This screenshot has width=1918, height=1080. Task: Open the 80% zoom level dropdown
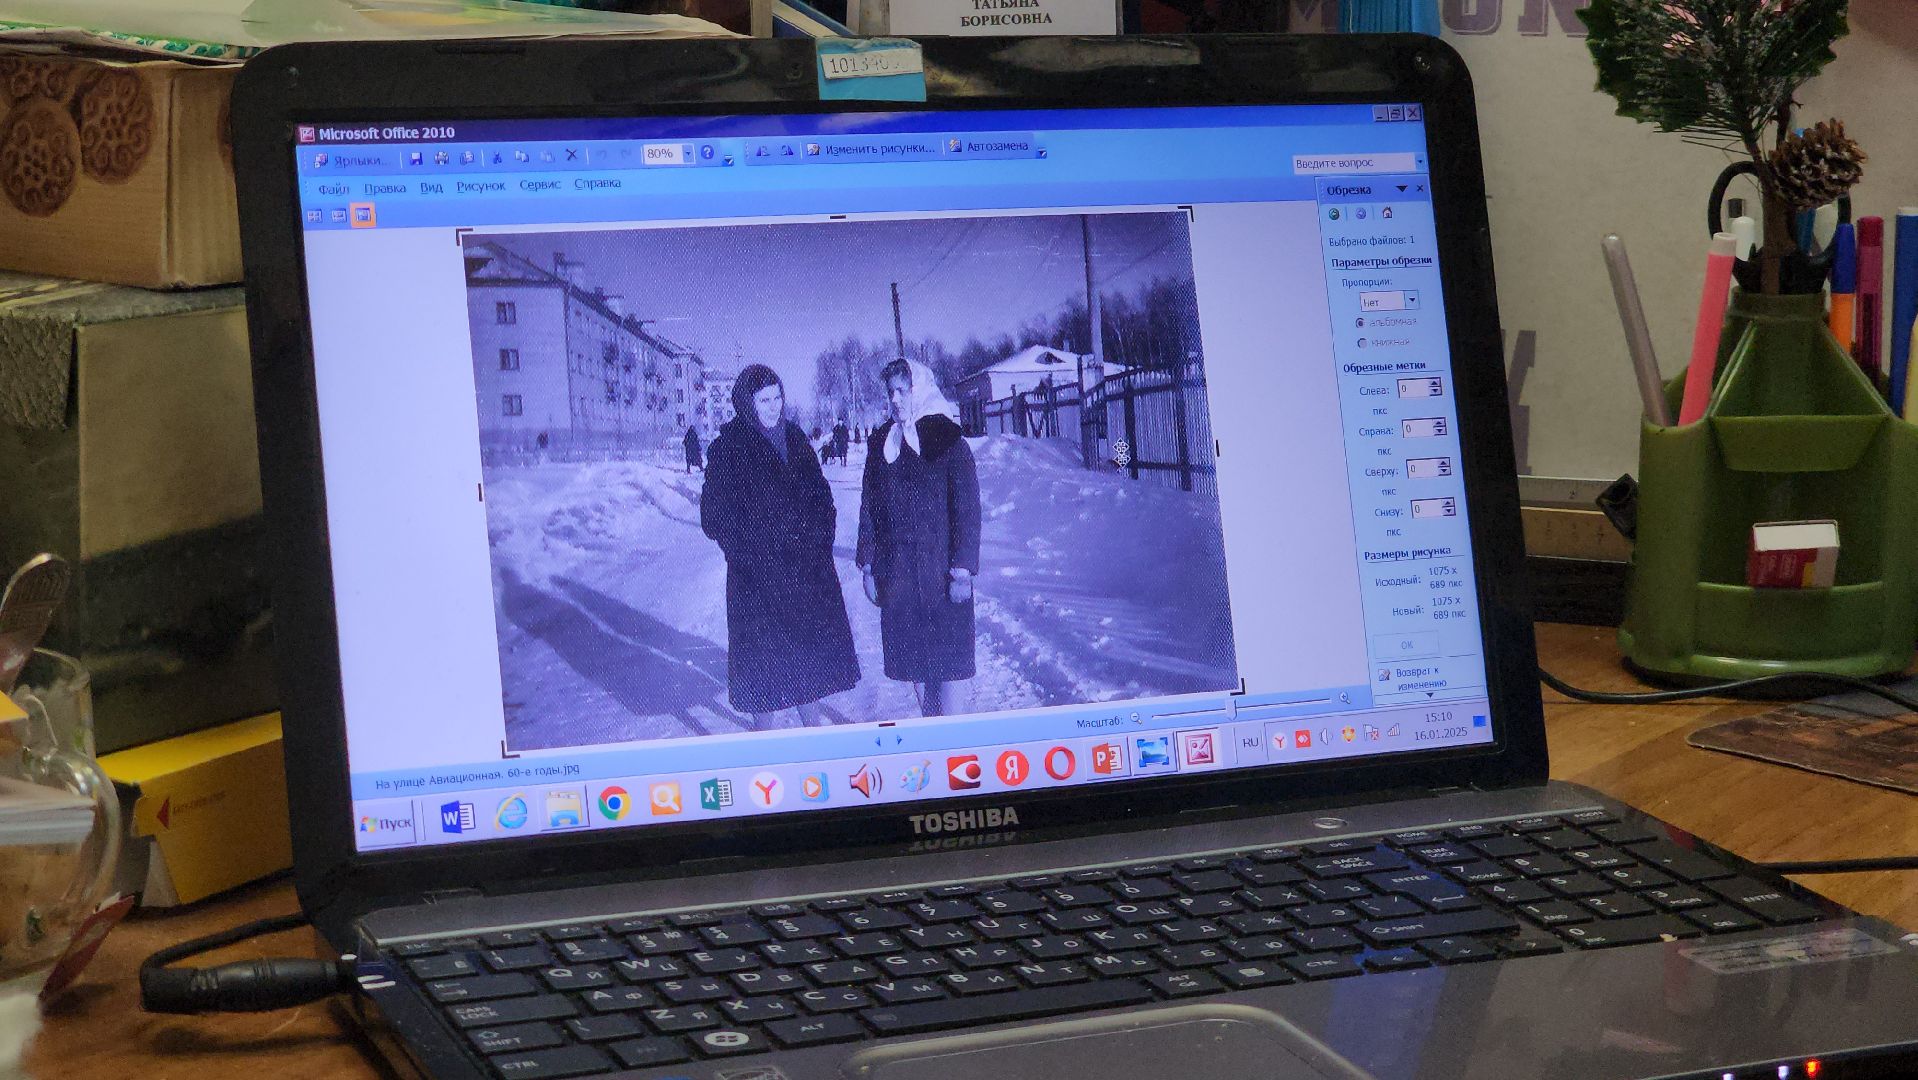click(687, 154)
